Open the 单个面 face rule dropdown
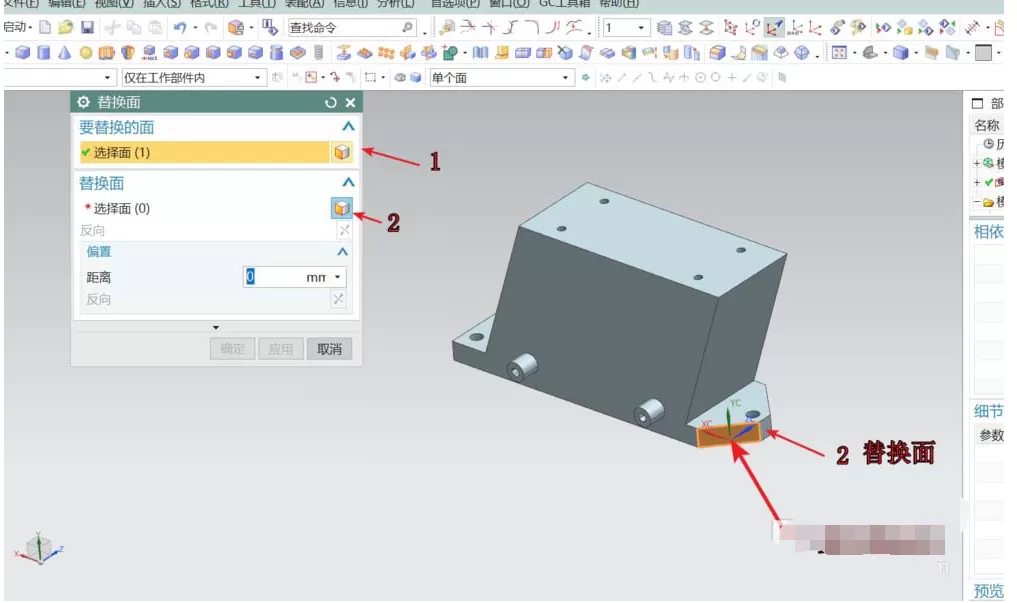Viewport: 1017px width, 603px height. pyautogui.click(x=501, y=78)
